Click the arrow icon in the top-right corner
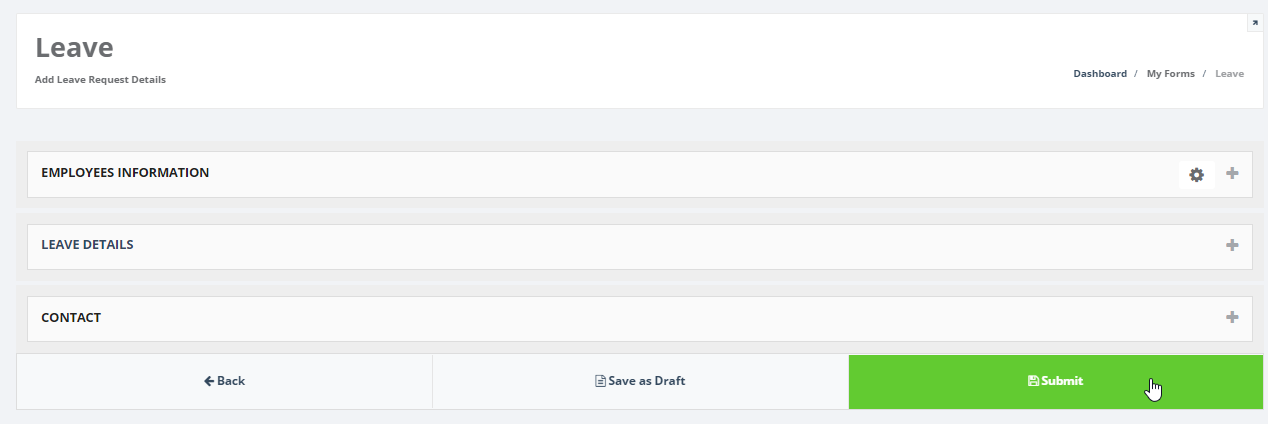1268x424 pixels. point(1255,23)
